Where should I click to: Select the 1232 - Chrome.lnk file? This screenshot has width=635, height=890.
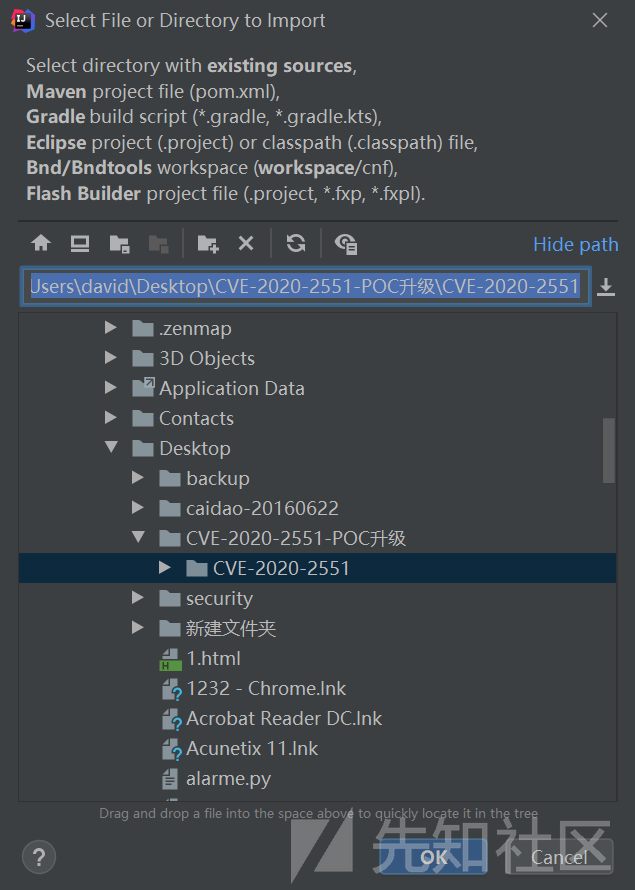(266, 689)
